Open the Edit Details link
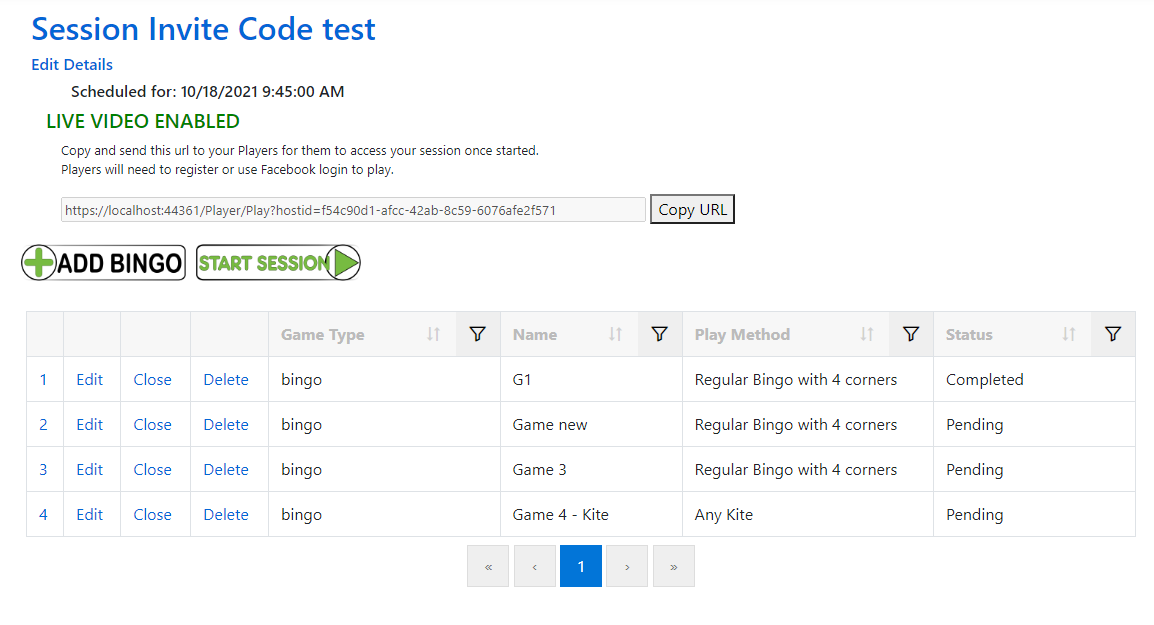 coord(72,65)
